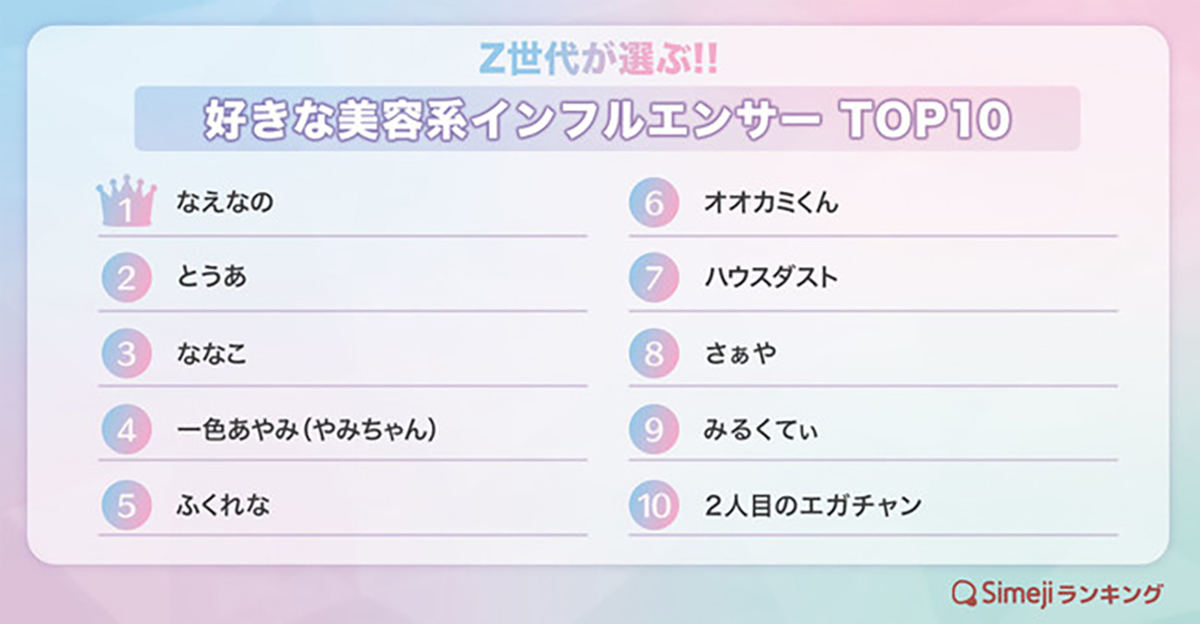Select the name とうあ
The image size is (1200, 624).
211,279
